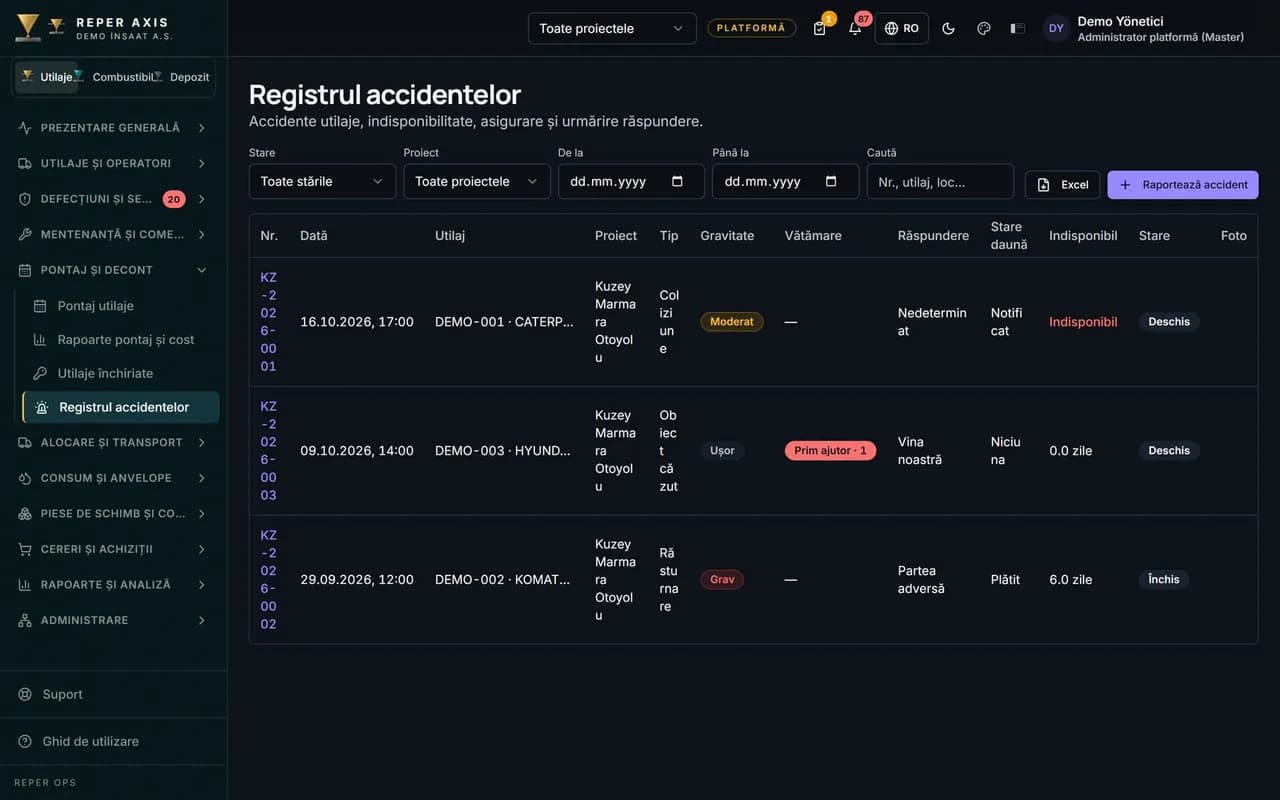The width and height of the screenshot is (1280, 800).
Task: Expand Mentenanță menu section
Action: pyautogui.click(x=113, y=234)
